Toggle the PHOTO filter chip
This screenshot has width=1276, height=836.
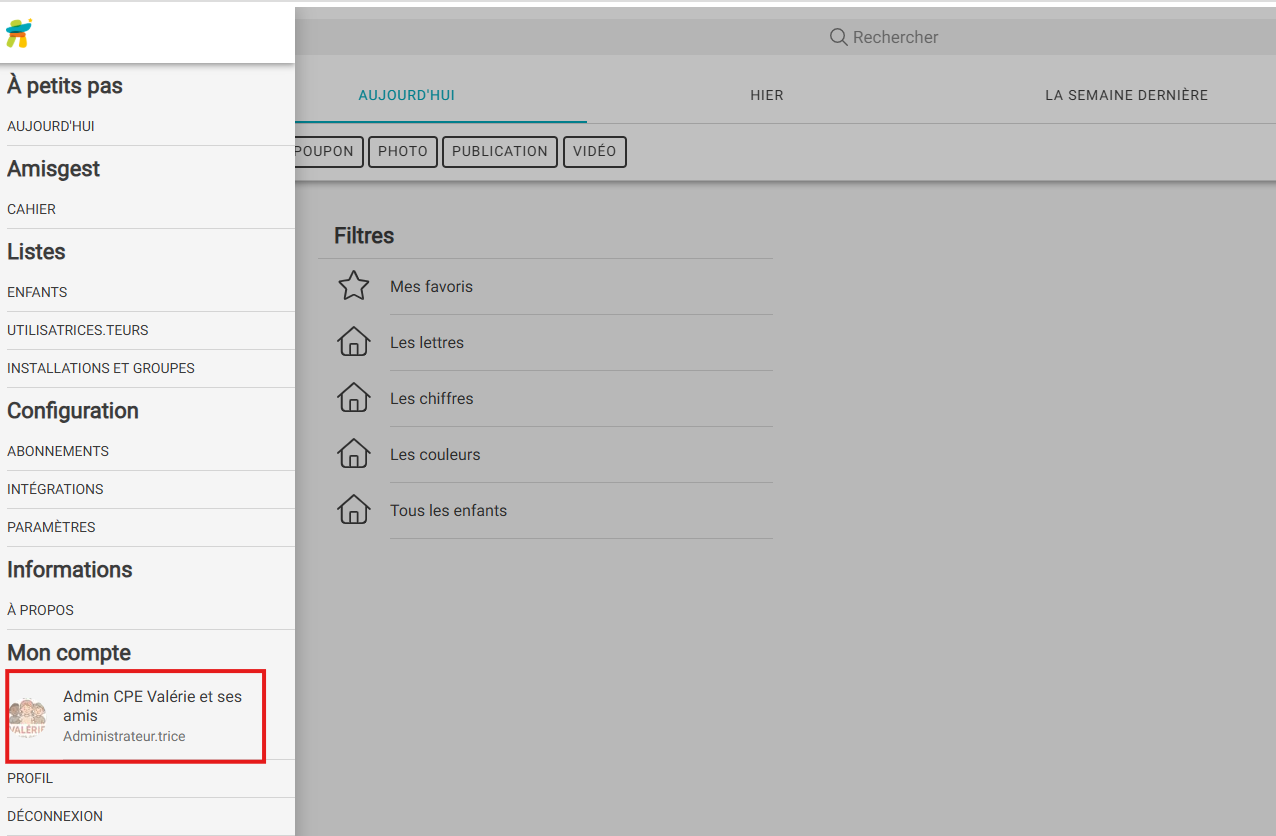[x=403, y=152]
